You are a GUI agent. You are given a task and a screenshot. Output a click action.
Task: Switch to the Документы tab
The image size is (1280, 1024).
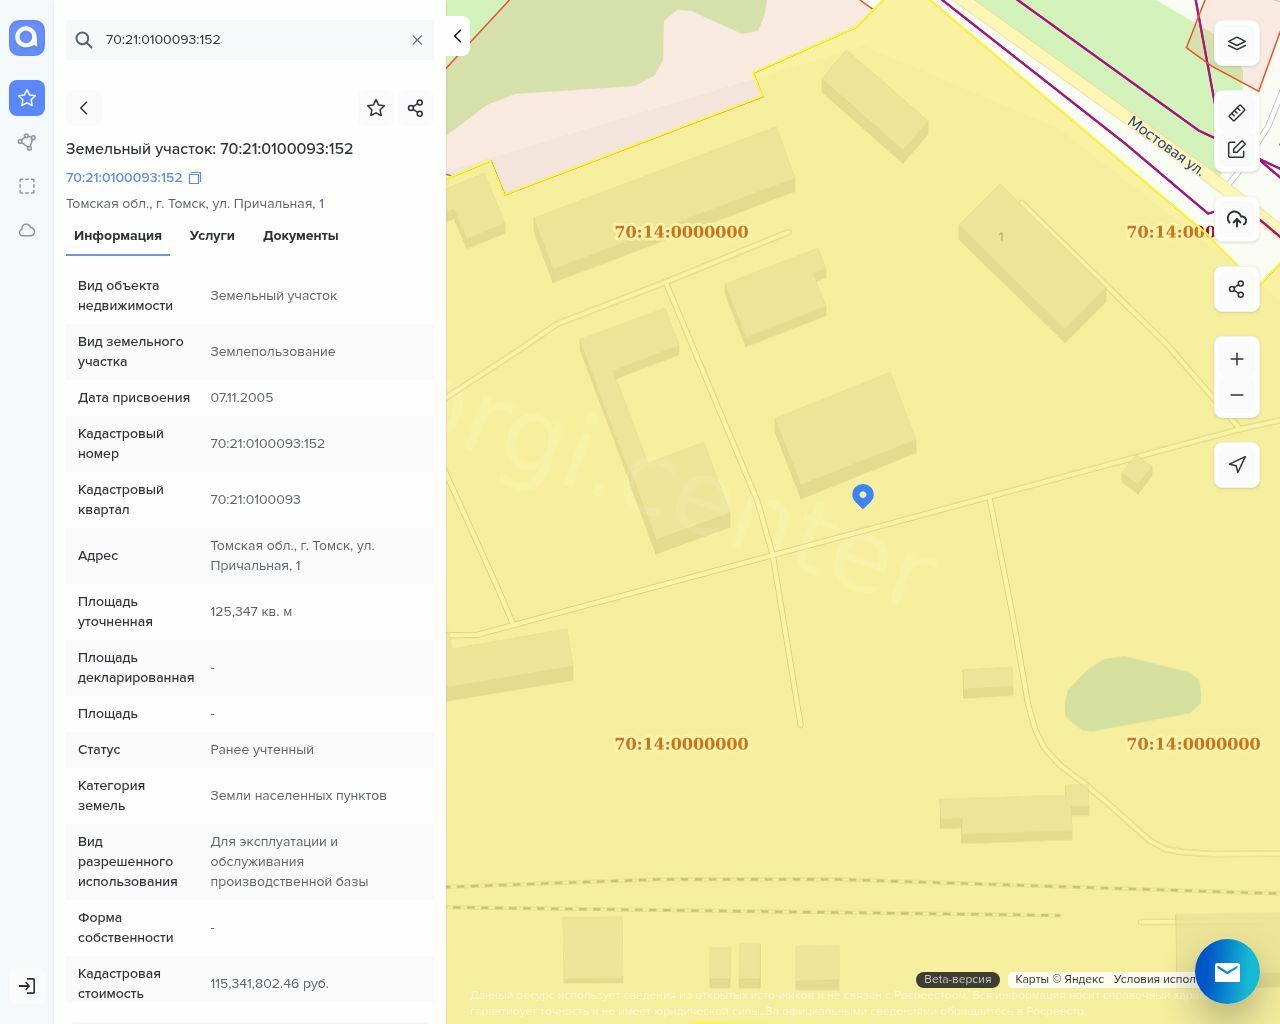[300, 236]
